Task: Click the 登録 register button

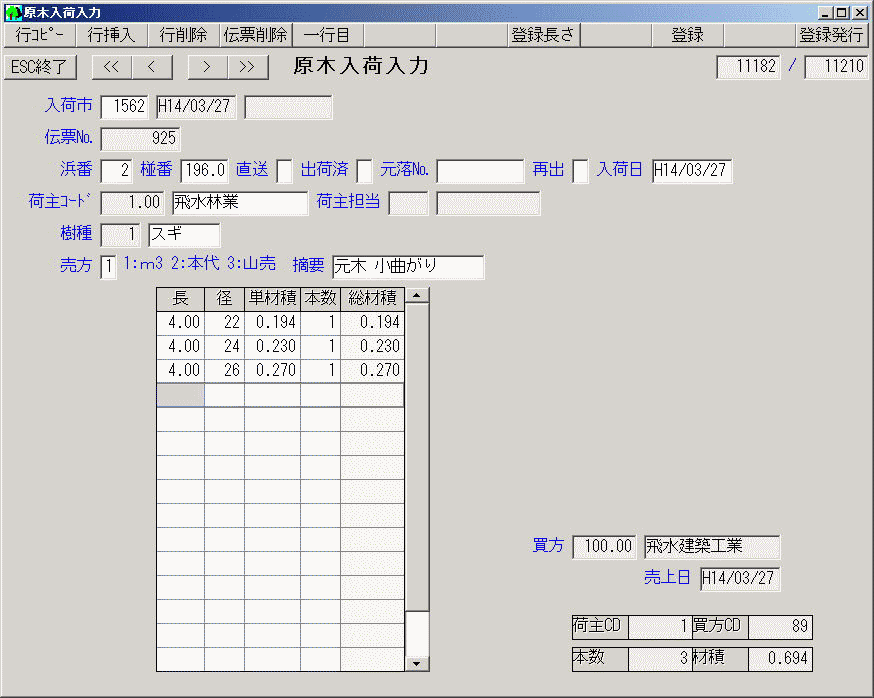Action: [x=687, y=35]
